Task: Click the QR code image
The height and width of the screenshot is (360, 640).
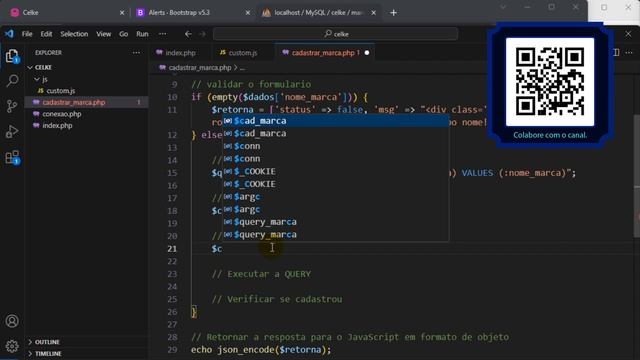Action: pyautogui.click(x=550, y=82)
